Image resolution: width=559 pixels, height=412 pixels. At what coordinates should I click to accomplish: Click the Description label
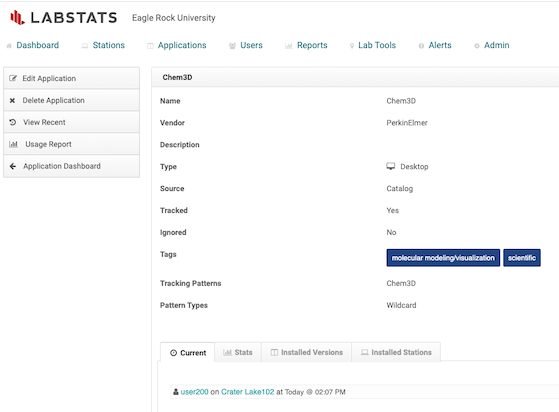point(180,145)
